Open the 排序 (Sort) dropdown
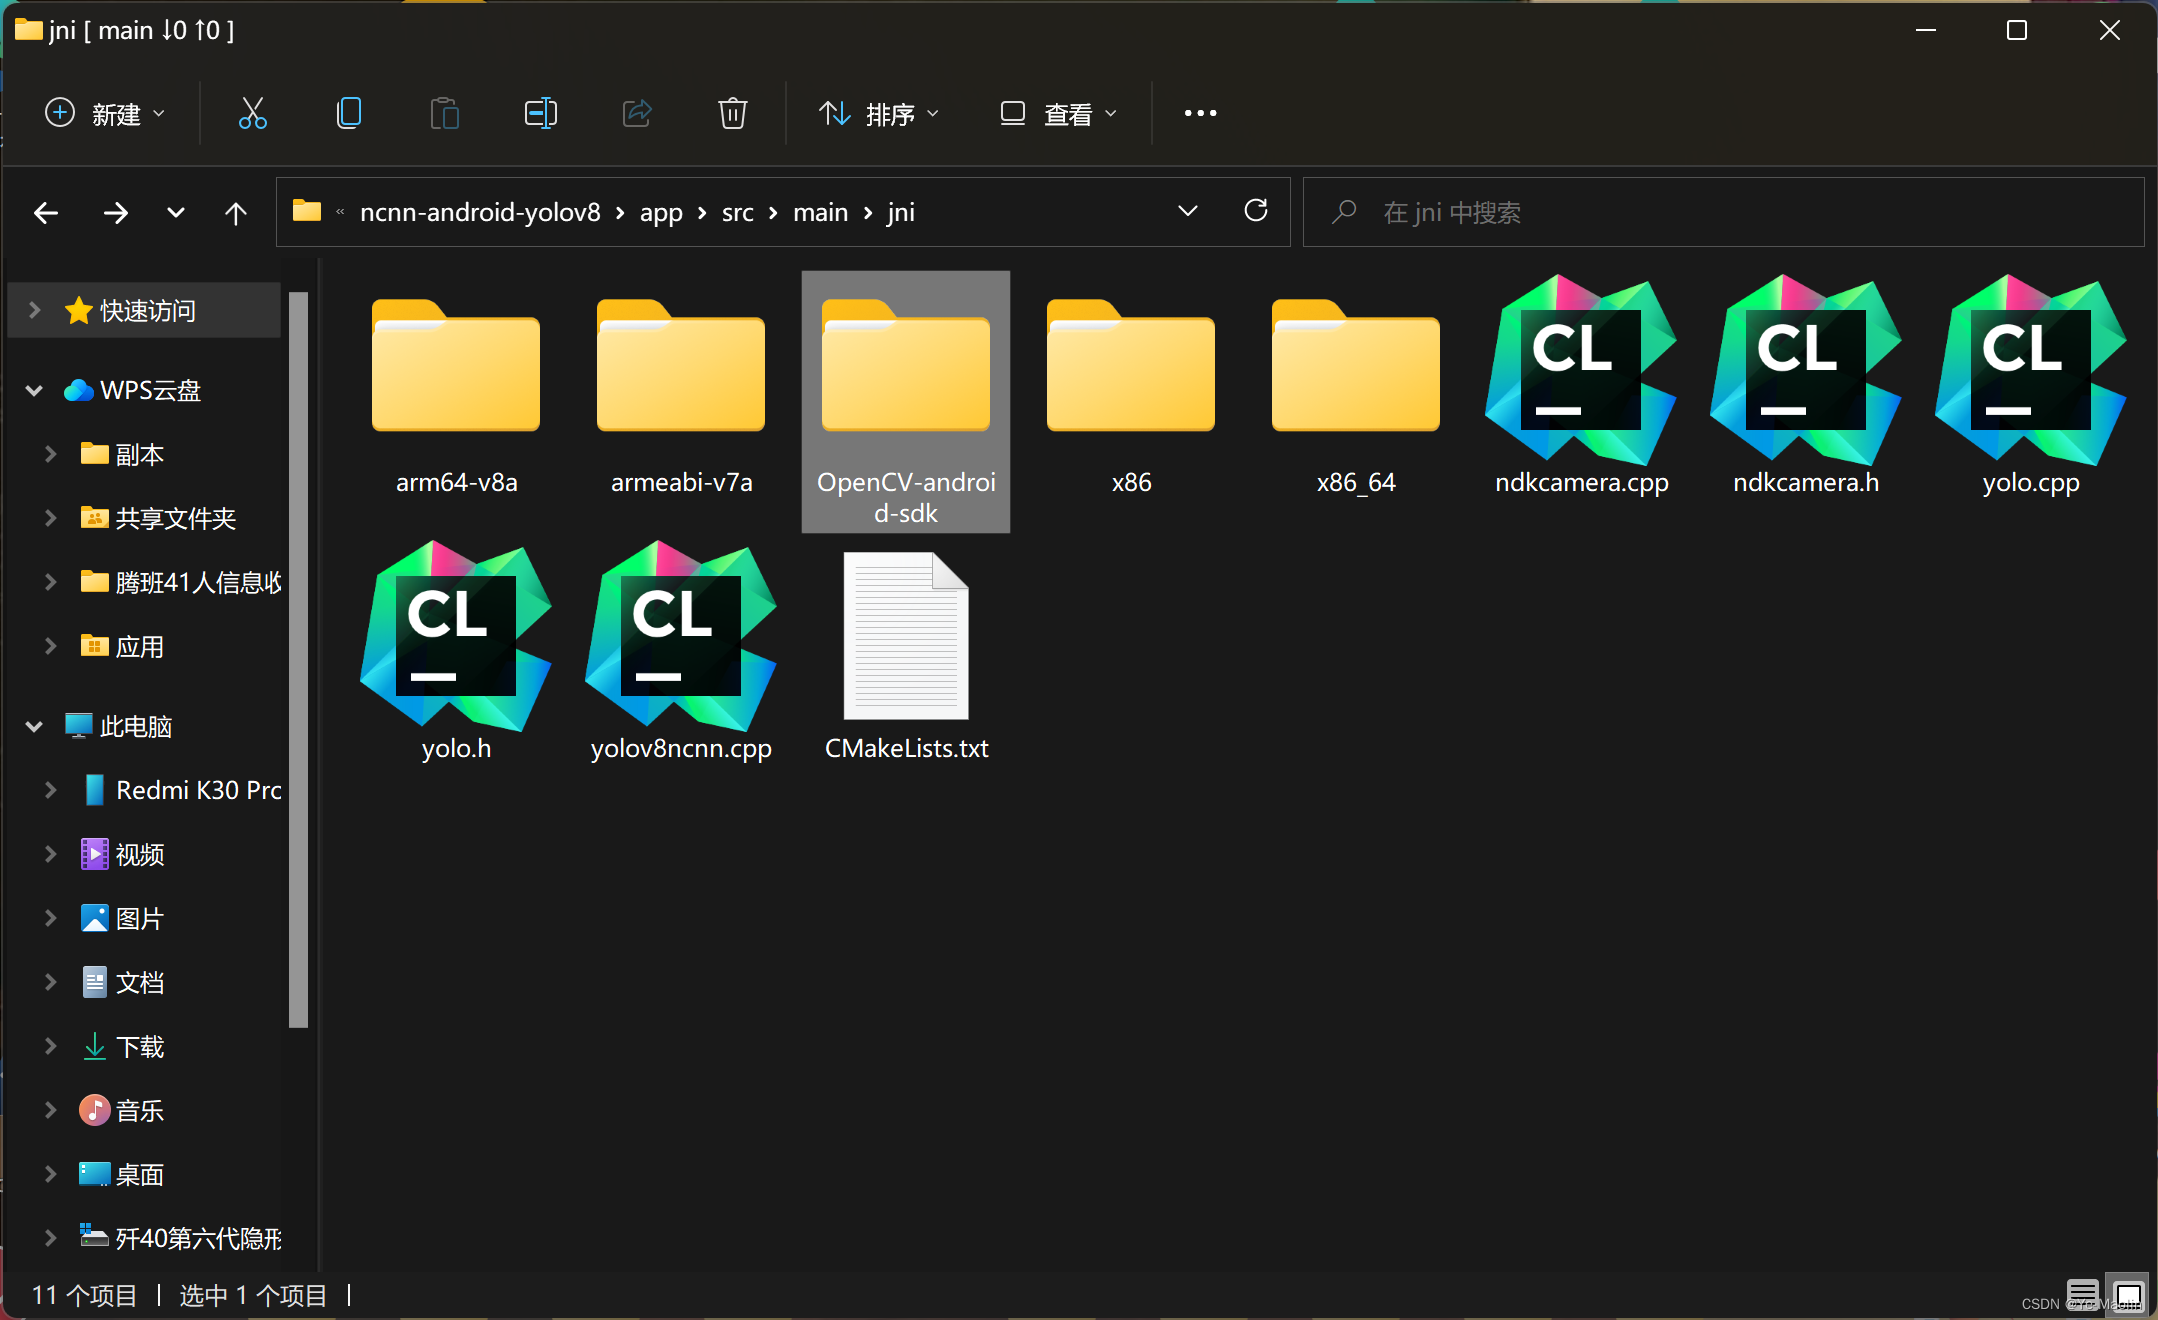This screenshot has width=2158, height=1320. coord(879,113)
